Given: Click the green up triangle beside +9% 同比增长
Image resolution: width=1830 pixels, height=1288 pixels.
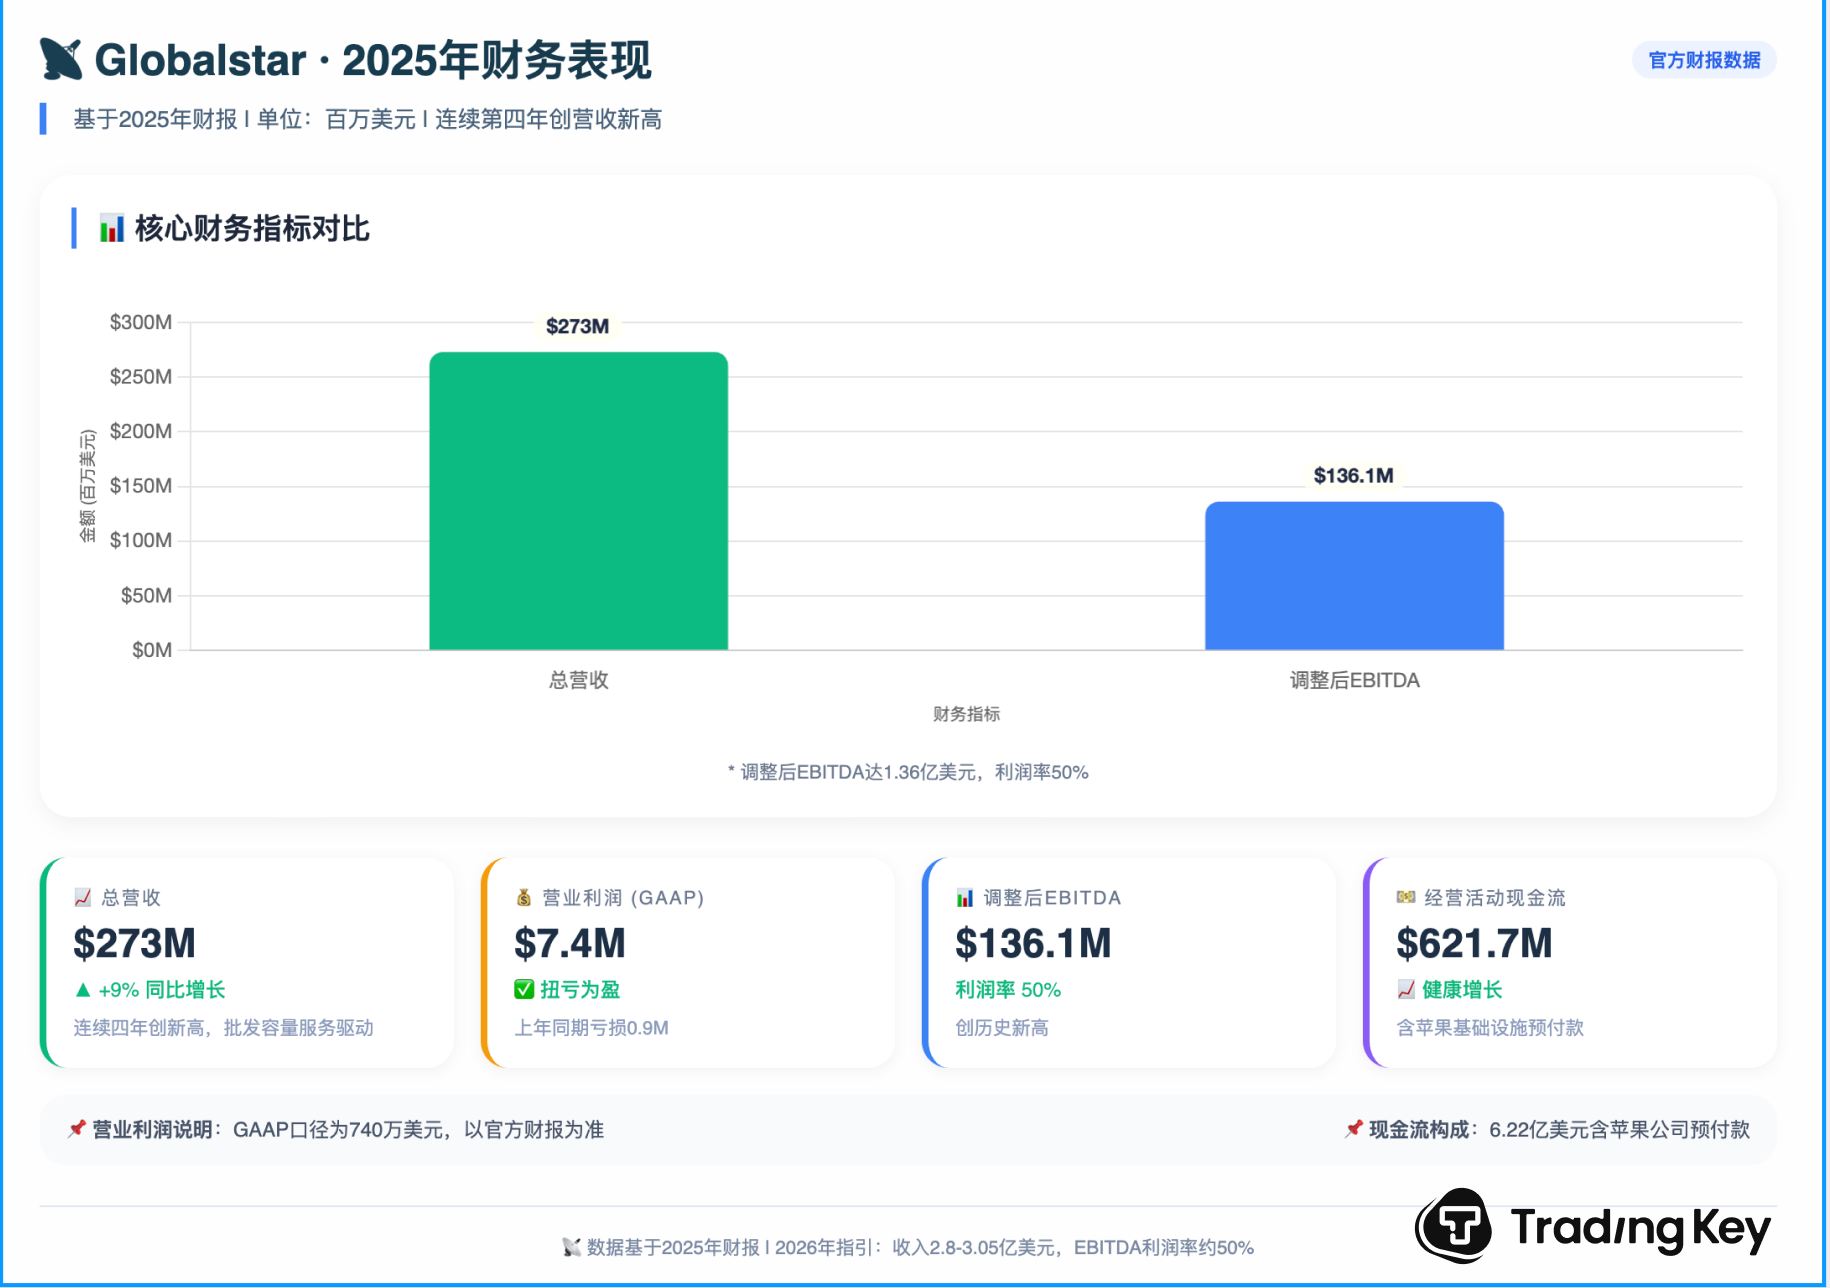Looking at the screenshot, I should [83, 990].
